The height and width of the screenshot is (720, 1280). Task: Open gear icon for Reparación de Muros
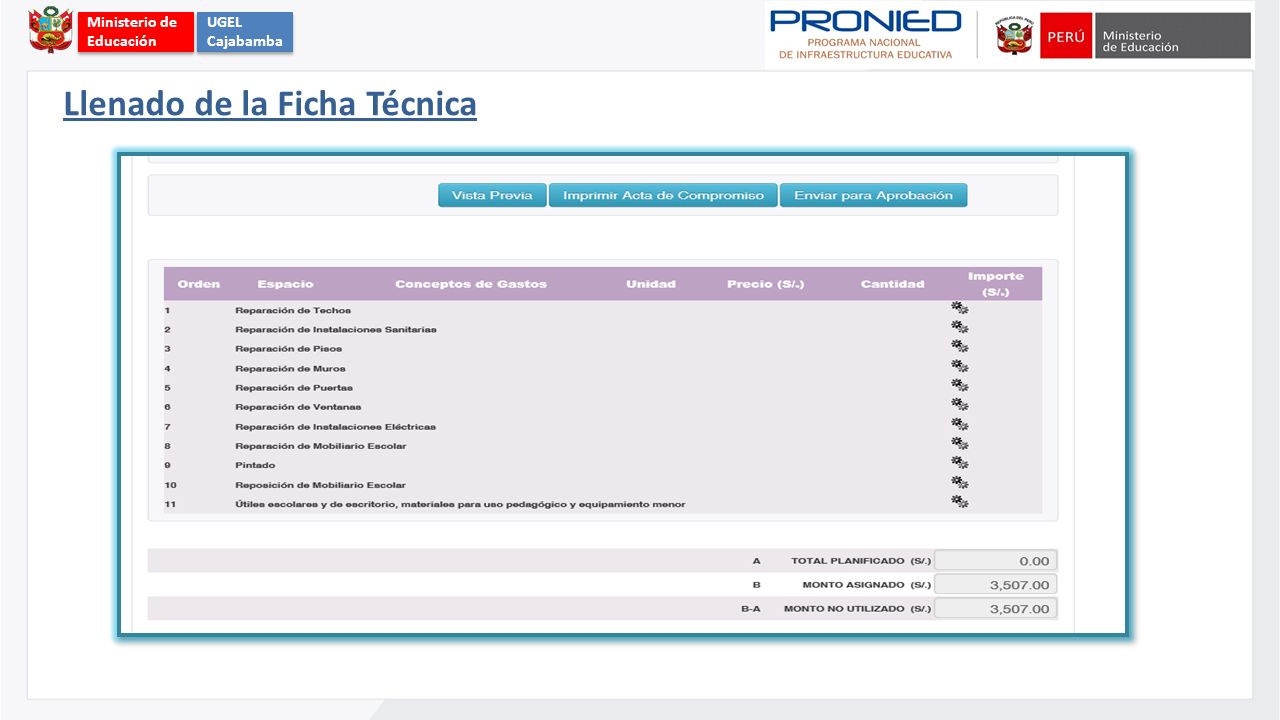(x=960, y=366)
